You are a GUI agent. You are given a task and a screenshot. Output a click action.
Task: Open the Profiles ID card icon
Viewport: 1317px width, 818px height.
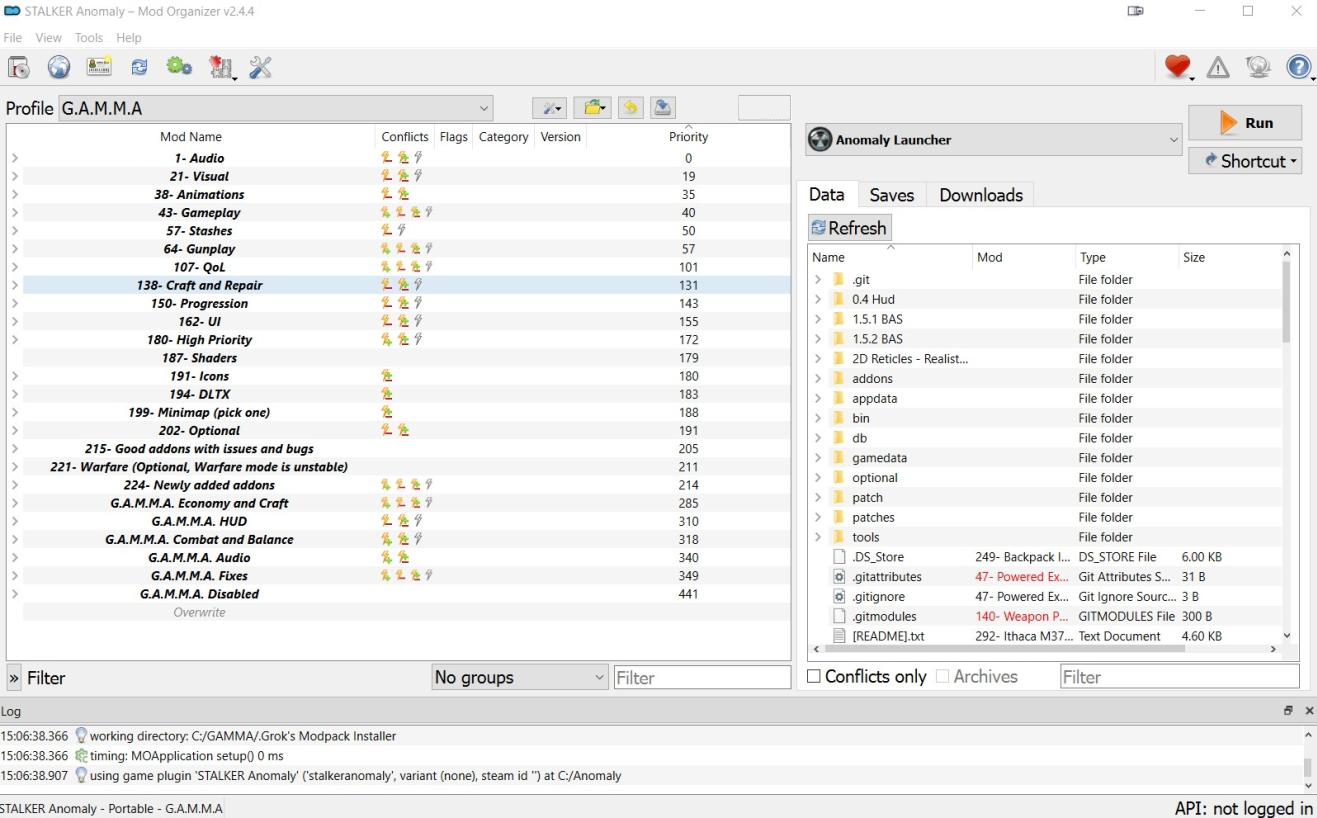pos(98,67)
